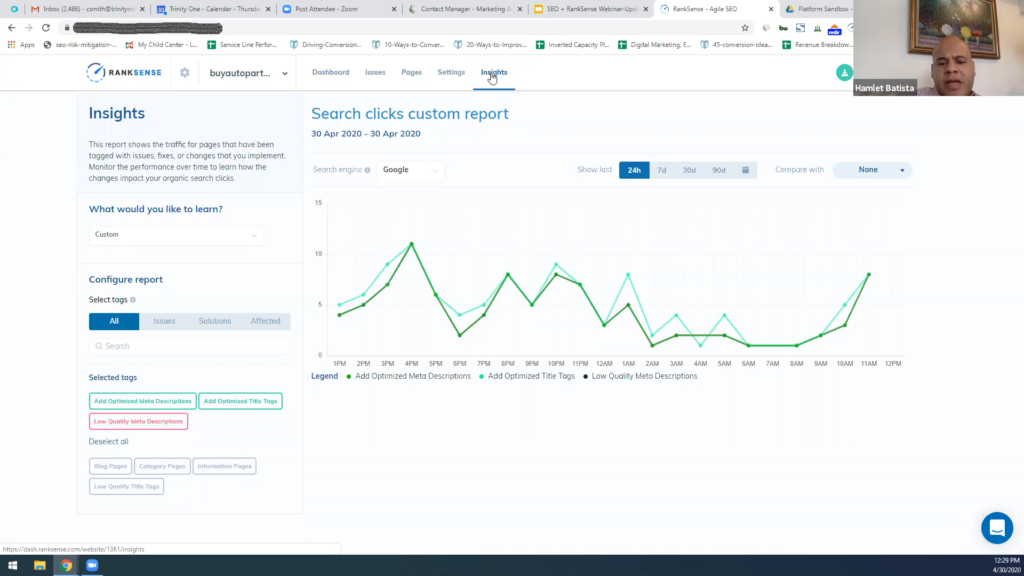The width and height of the screenshot is (1024, 576).
Task: Show last 7d of data
Action: click(x=662, y=170)
